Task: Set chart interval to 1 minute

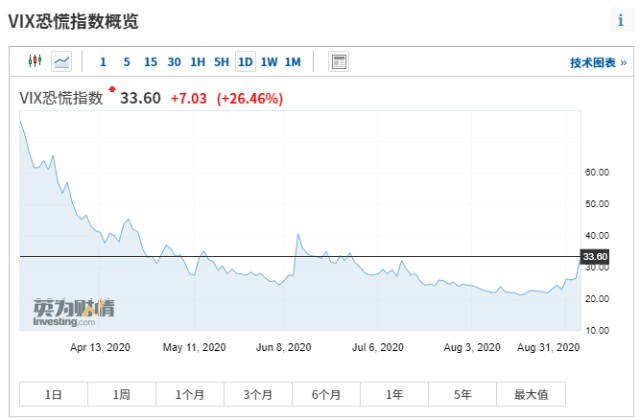Action: 103,62
